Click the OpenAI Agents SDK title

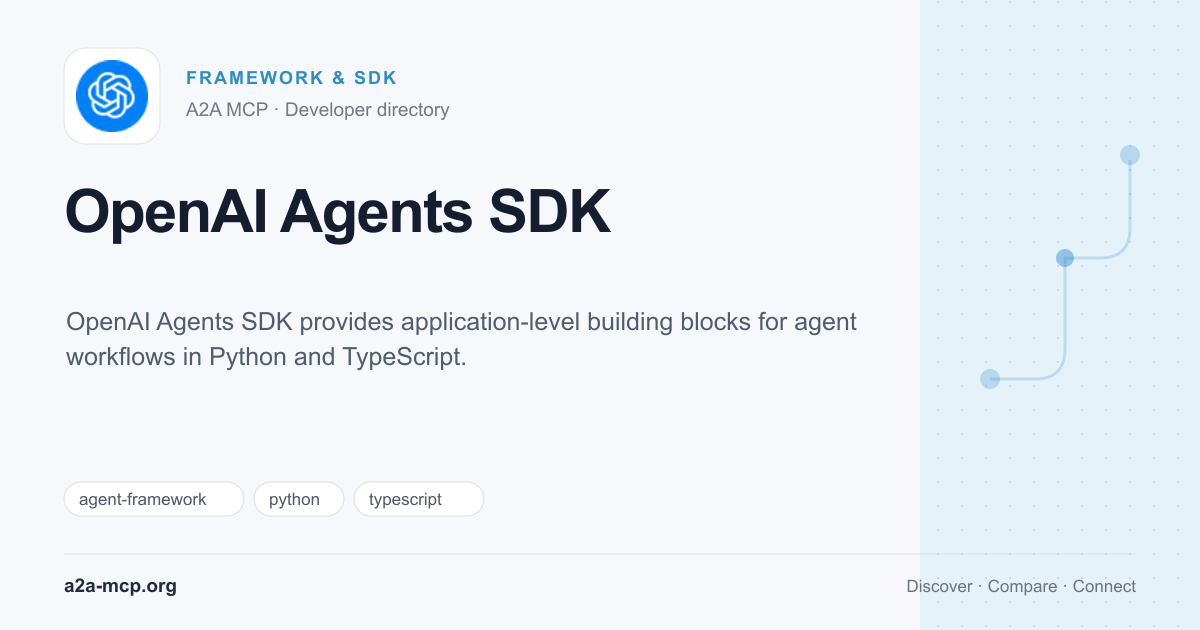click(x=338, y=212)
